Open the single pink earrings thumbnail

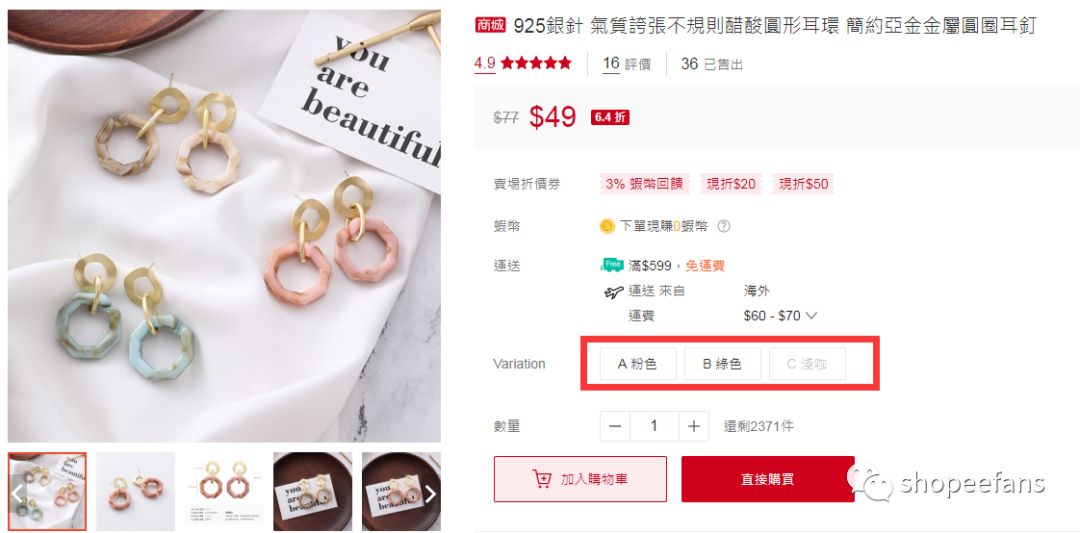point(135,491)
